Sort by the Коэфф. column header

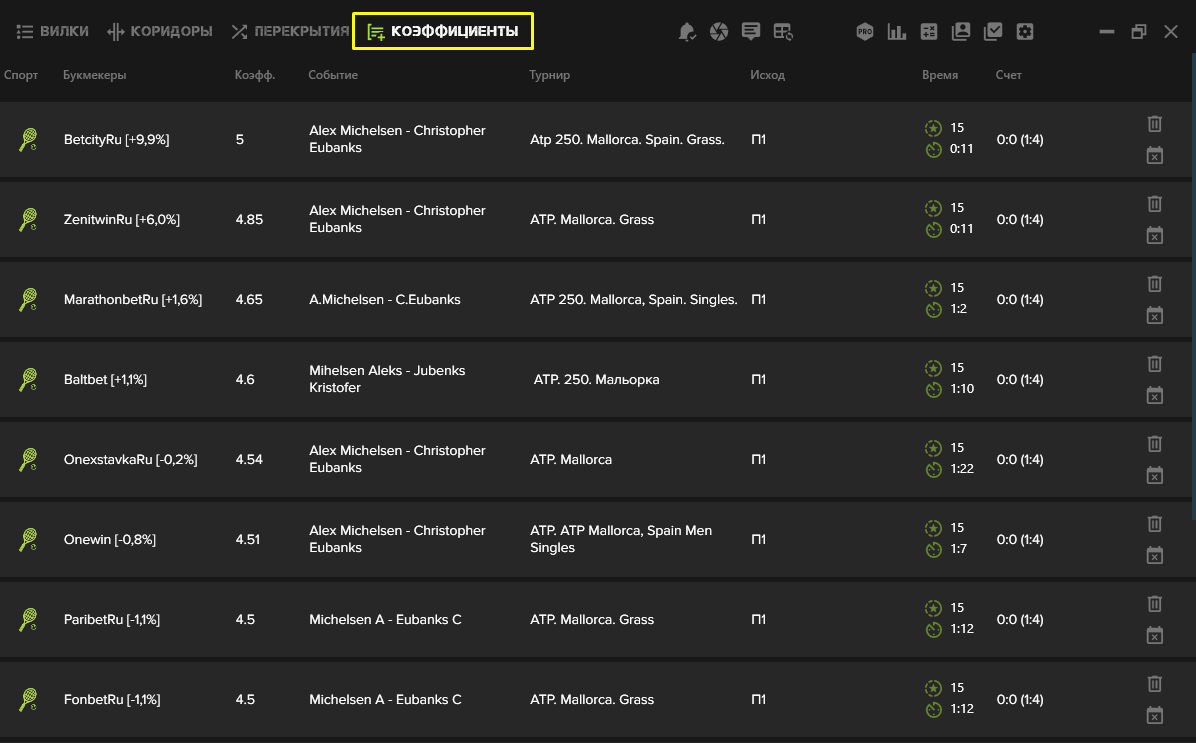(x=255, y=75)
